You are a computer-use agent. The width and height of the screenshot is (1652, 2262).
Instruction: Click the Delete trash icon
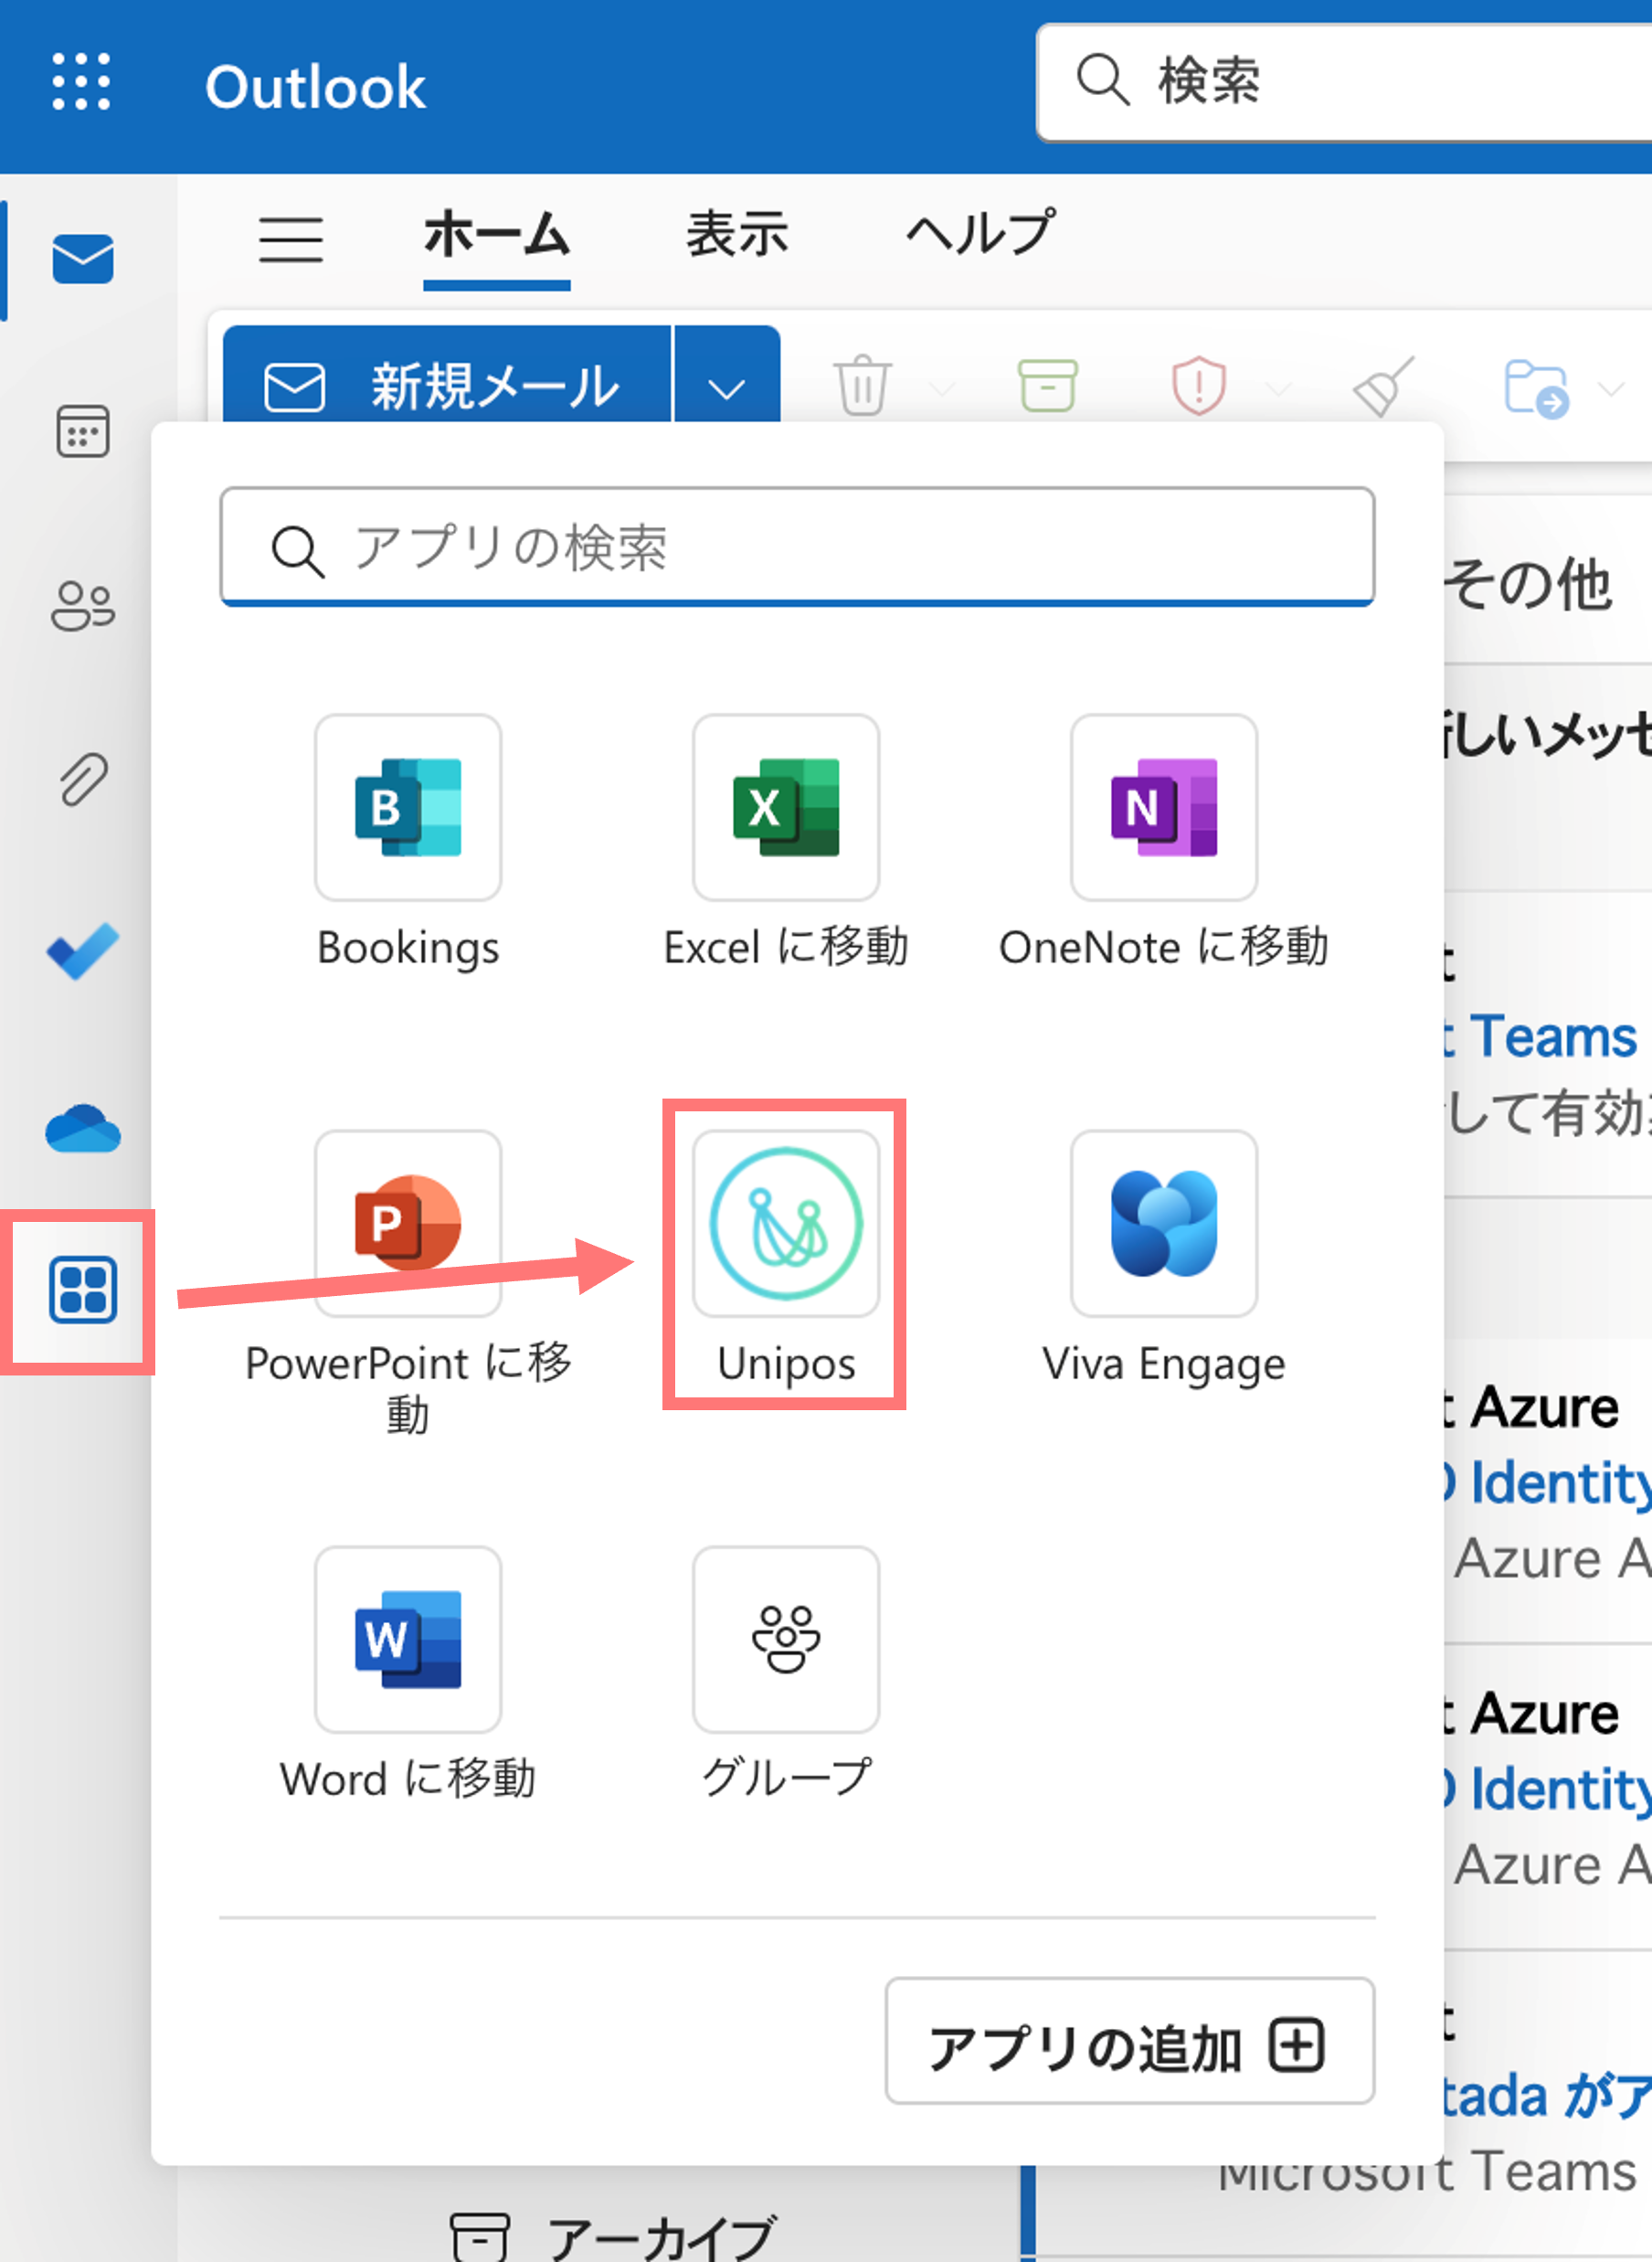tap(862, 385)
